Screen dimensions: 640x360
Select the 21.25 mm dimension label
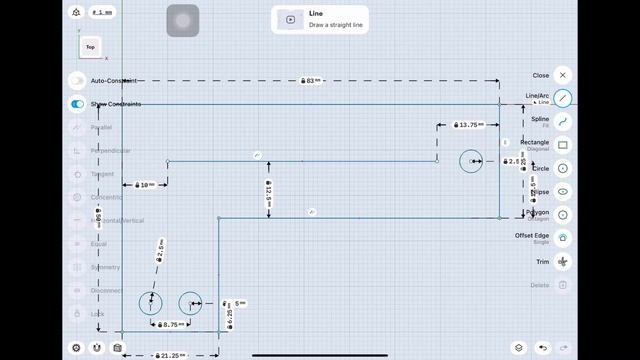[170, 356]
